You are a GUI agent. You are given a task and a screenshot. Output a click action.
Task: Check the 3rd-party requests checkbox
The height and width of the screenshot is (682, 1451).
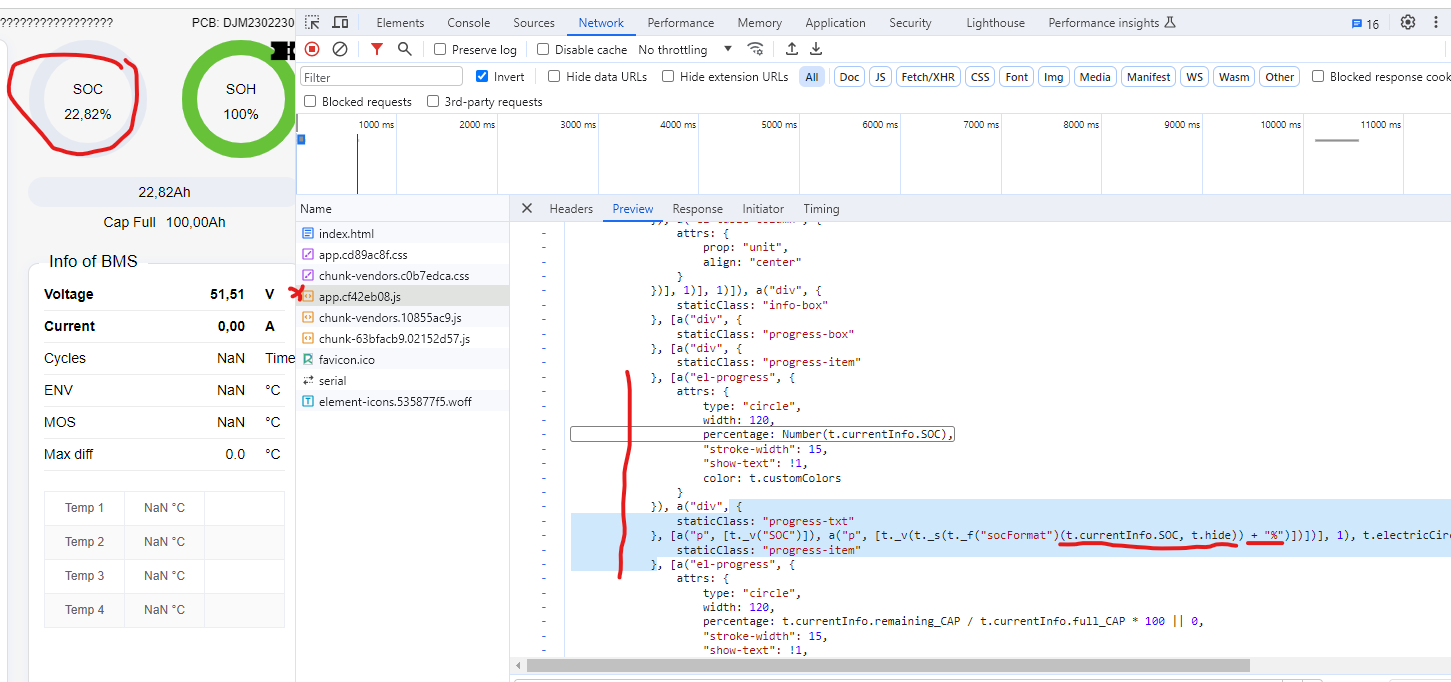click(x=433, y=101)
